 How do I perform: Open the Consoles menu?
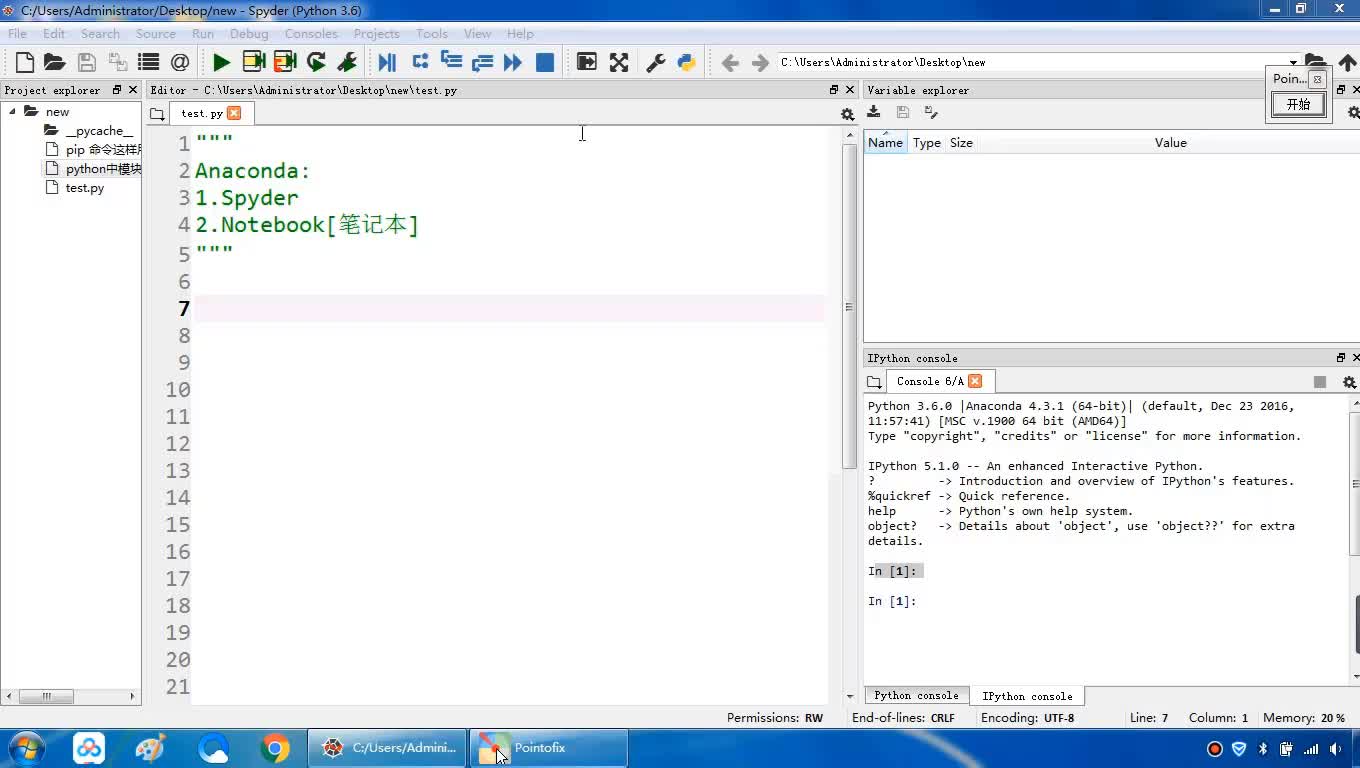(310, 34)
